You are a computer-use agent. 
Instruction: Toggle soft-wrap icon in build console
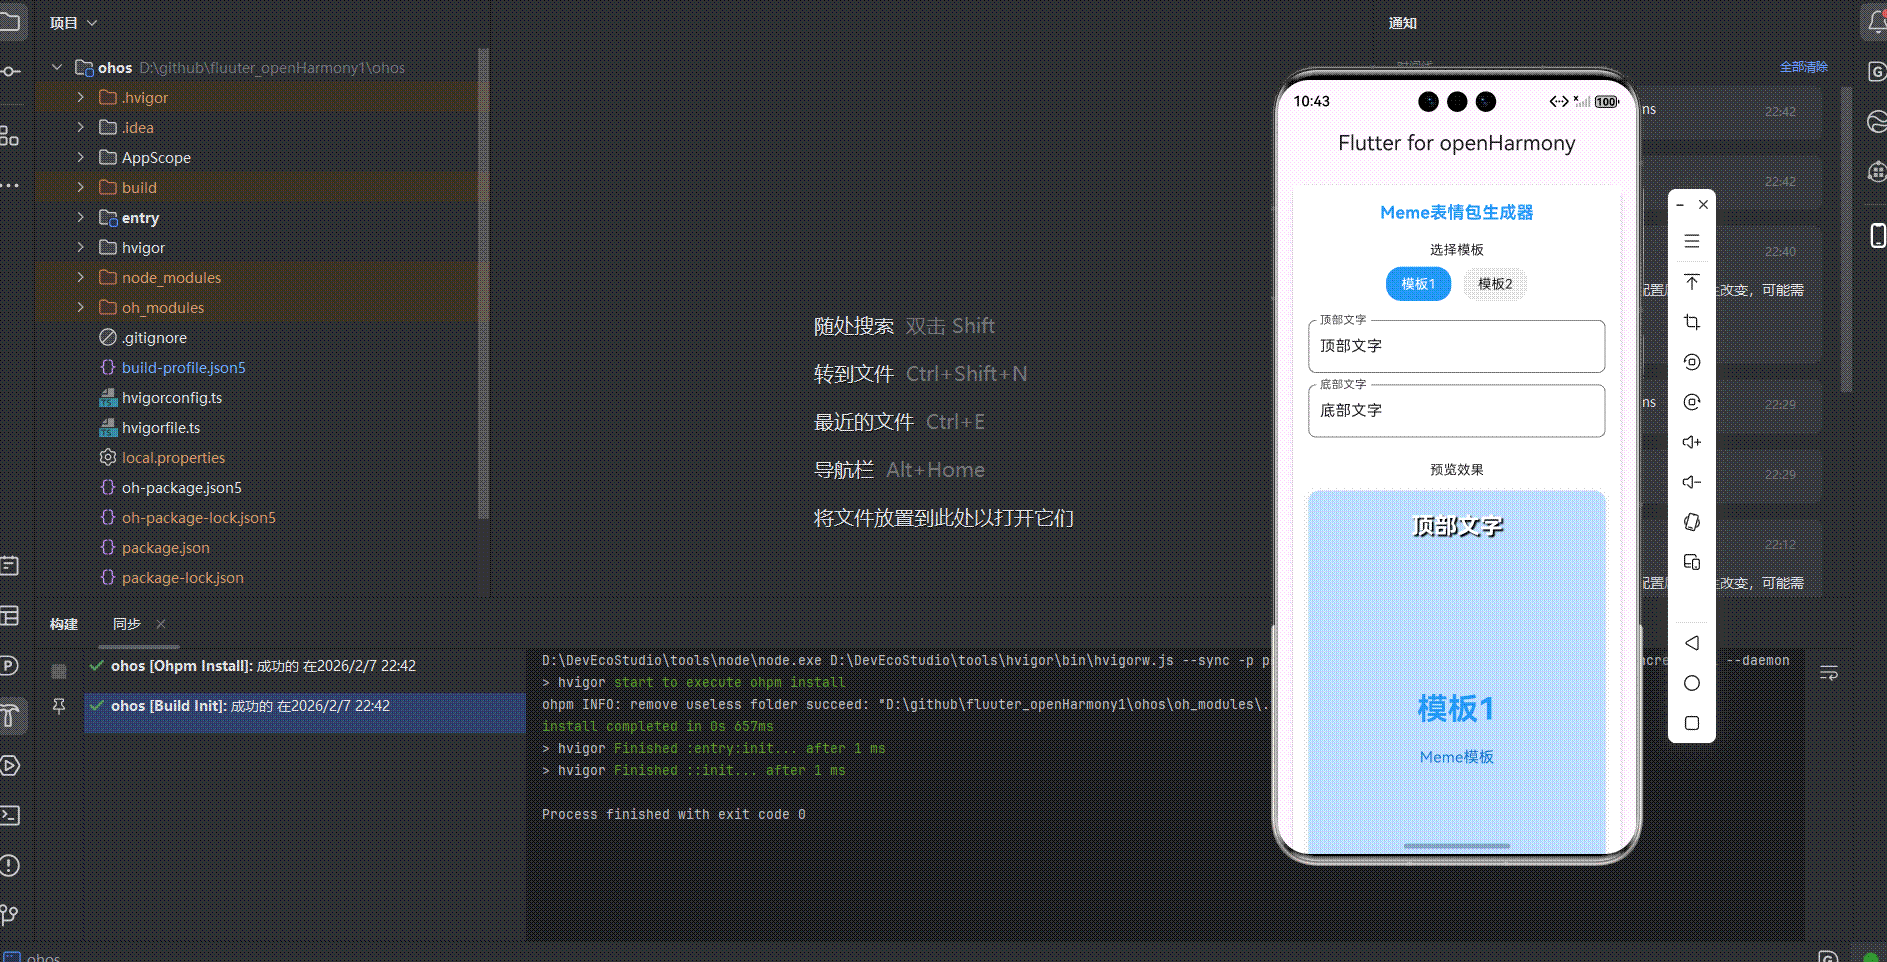[1829, 673]
